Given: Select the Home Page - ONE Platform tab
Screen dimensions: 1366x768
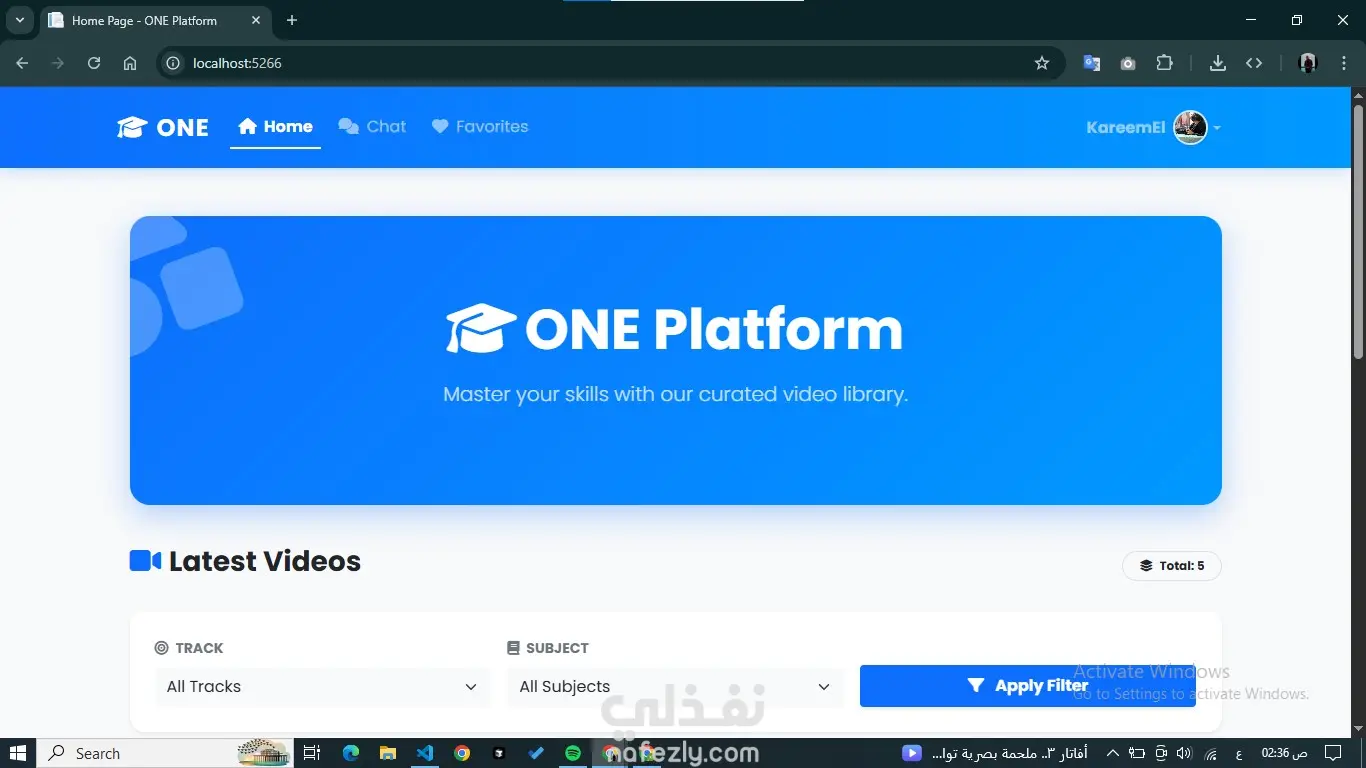Looking at the screenshot, I should 156,20.
